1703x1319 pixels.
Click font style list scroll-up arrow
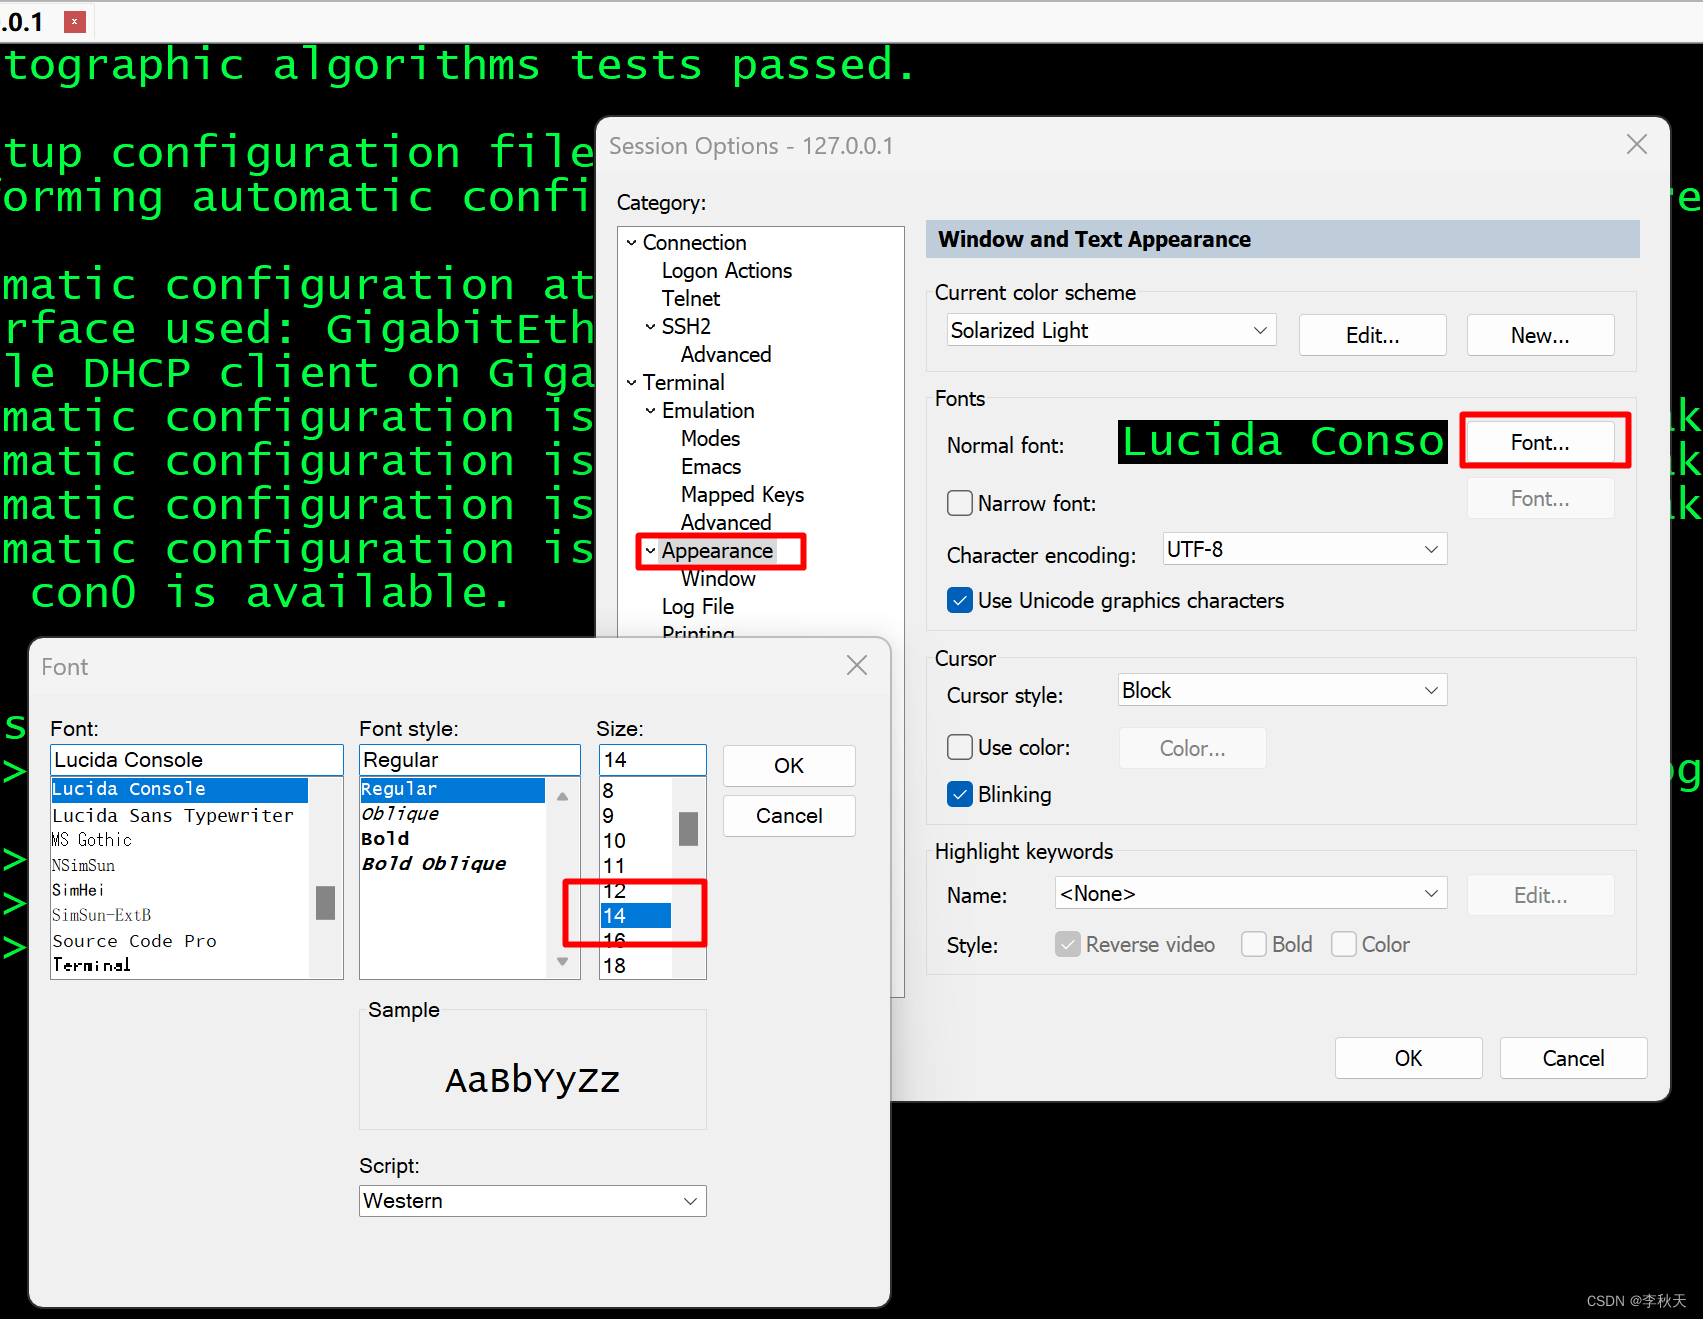[562, 796]
